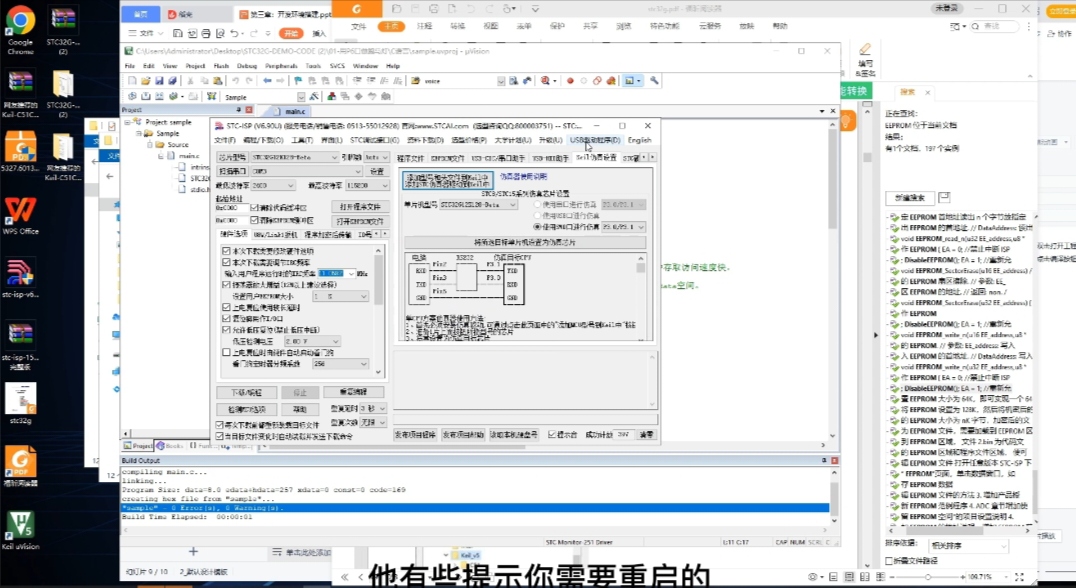The image size is (1076, 588).
Task: Click Print icon in PDF reader title bar
Action: click(x=434, y=9)
